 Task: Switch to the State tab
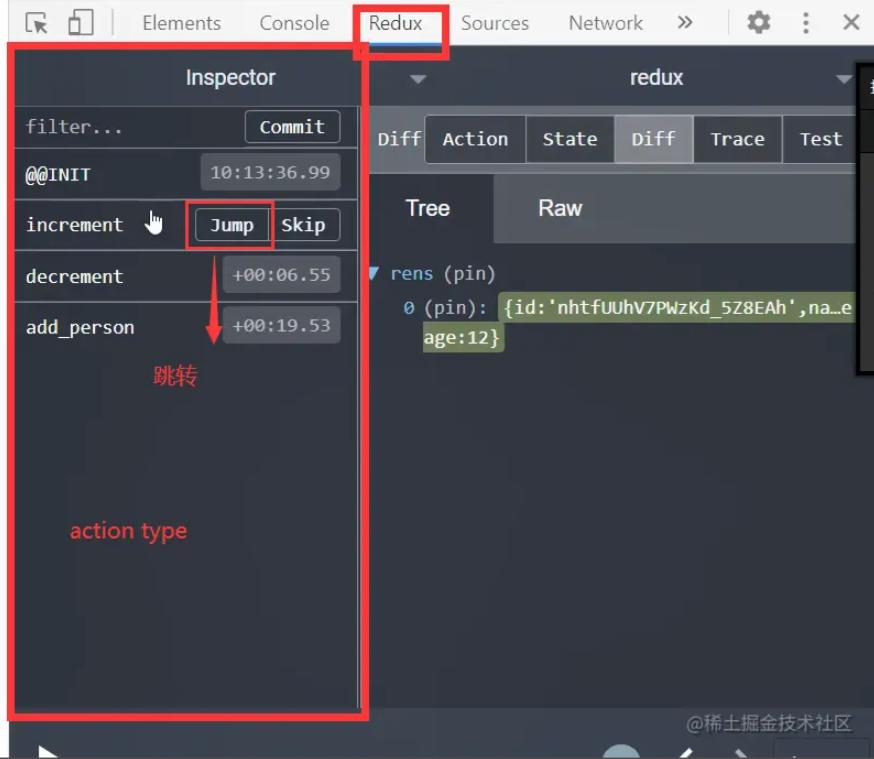(570, 139)
